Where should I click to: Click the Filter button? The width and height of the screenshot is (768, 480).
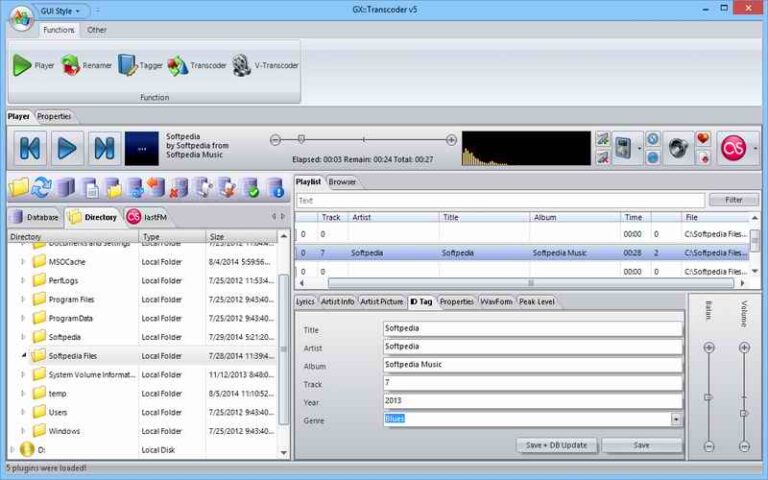coord(733,200)
